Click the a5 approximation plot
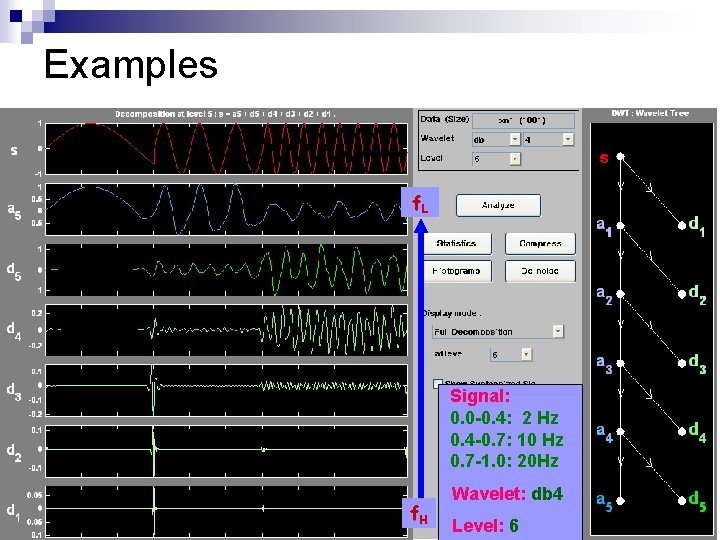 pyautogui.click(x=226, y=209)
